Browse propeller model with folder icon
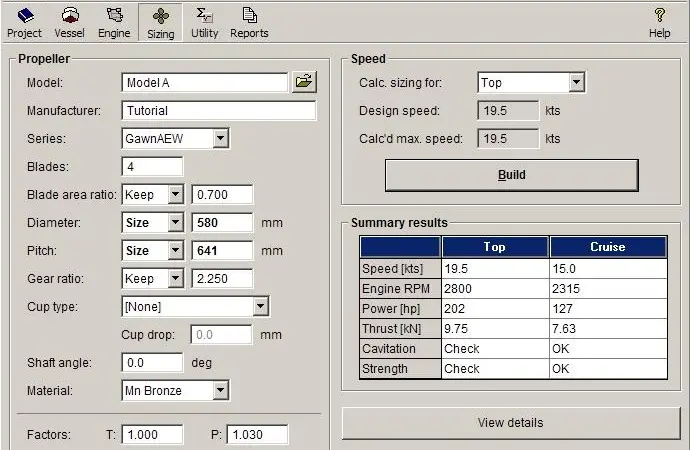This screenshot has height=450, width=690. pos(304,82)
